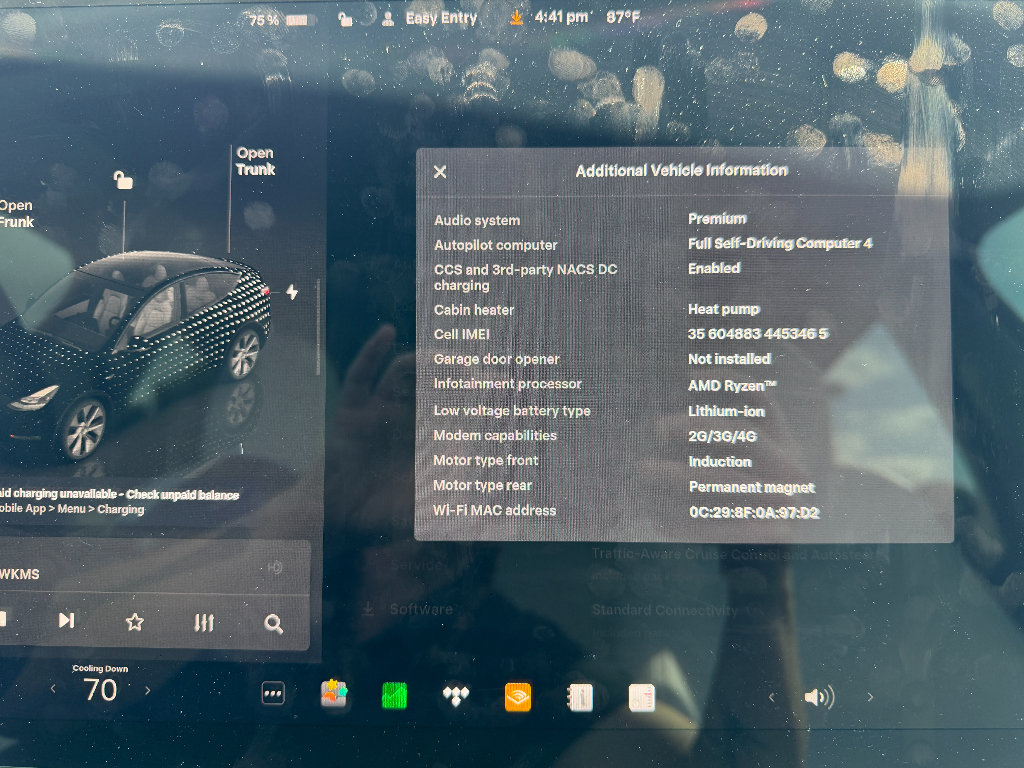This screenshot has width=1024, height=768.
Task: Tap the software download arrow icon
Action: [x=516, y=18]
